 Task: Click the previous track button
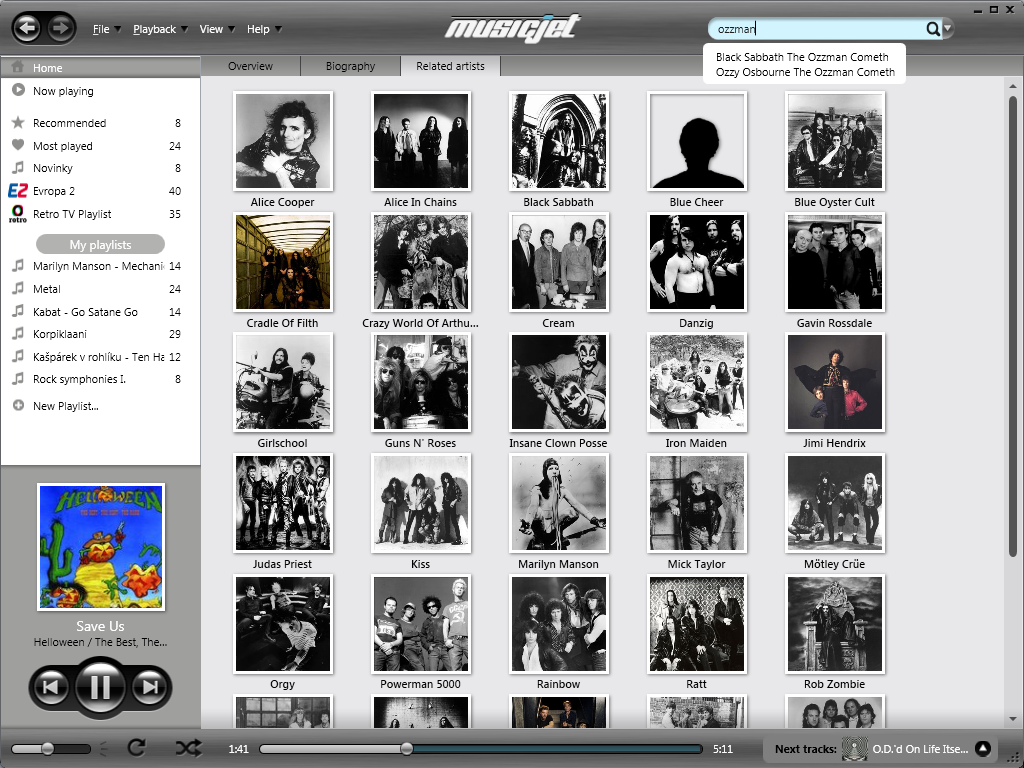[50, 687]
